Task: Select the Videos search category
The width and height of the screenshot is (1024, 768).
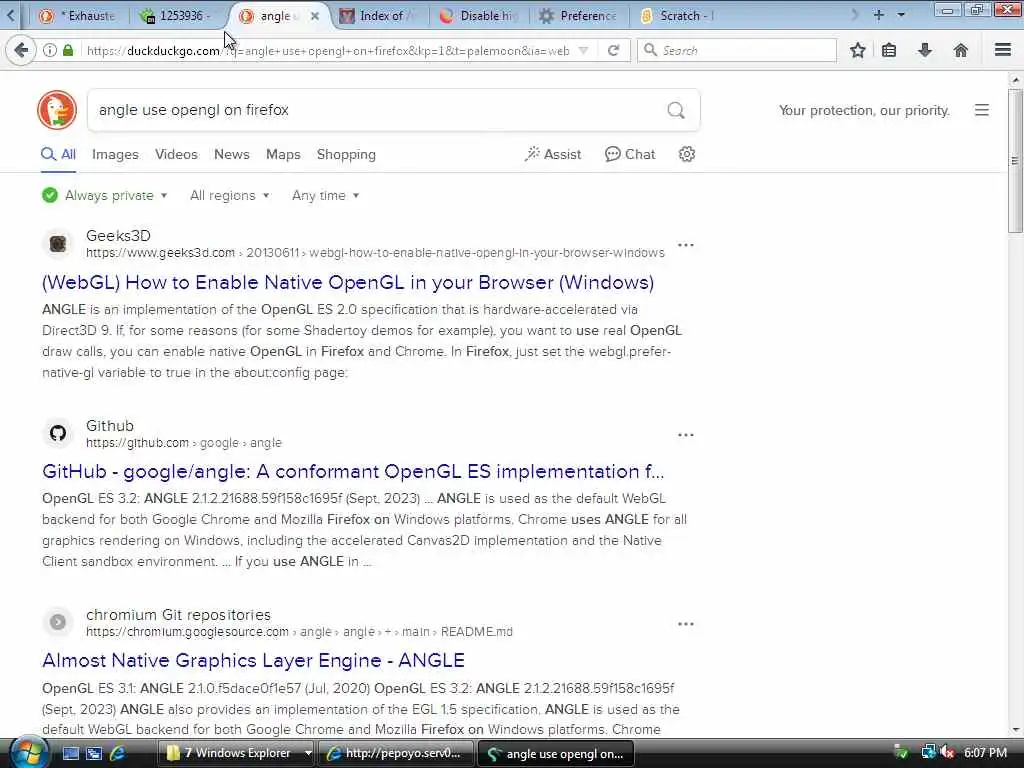Action: tap(176, 154)
